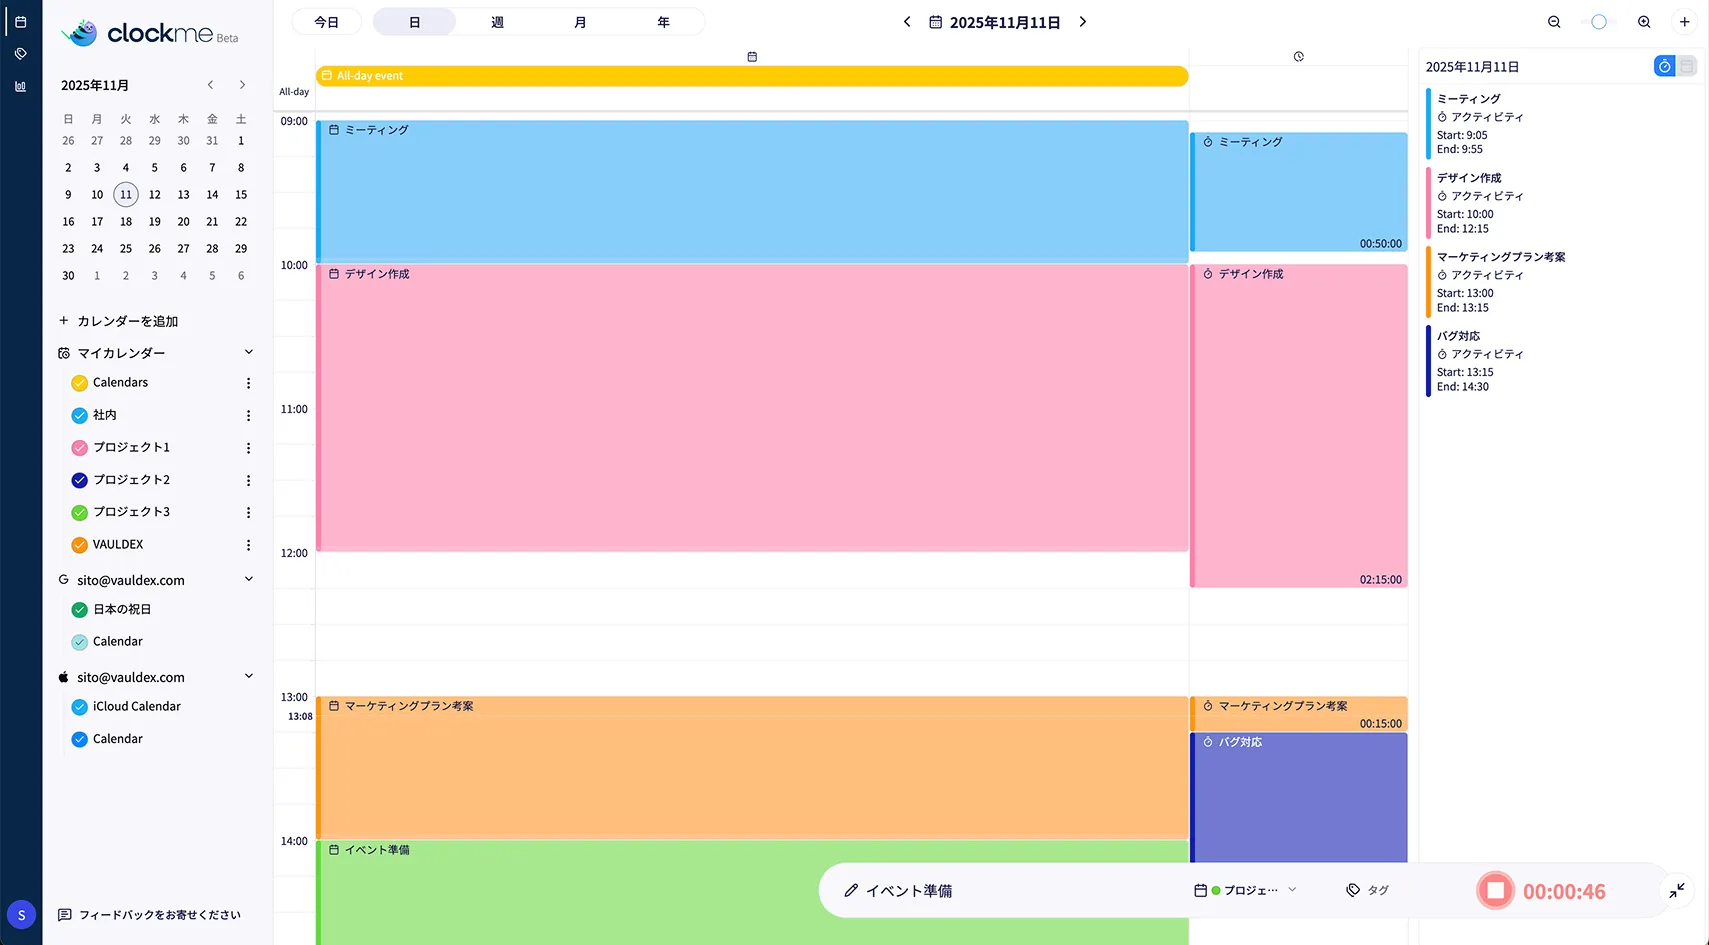Stop the running timer recording
Screen dimensions: 1709x945
tap(1495, 891)
